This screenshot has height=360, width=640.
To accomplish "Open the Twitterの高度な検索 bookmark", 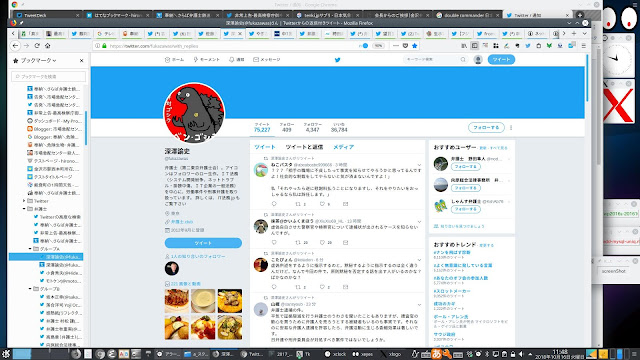I will (60, 217).
